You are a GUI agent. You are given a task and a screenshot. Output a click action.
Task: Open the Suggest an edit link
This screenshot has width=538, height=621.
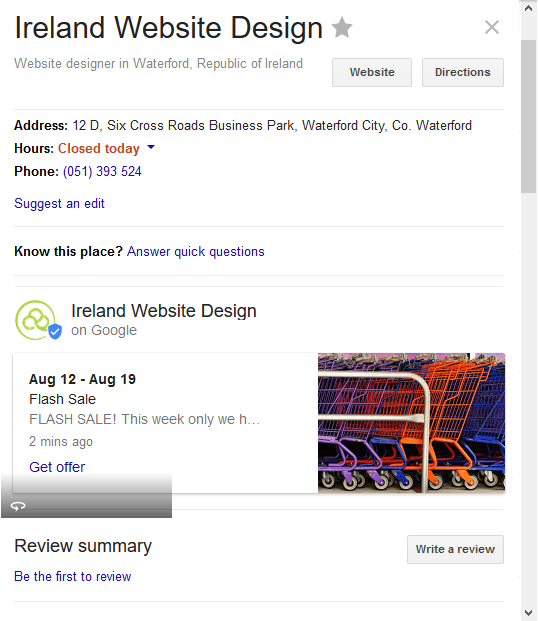tap(59, 204)
